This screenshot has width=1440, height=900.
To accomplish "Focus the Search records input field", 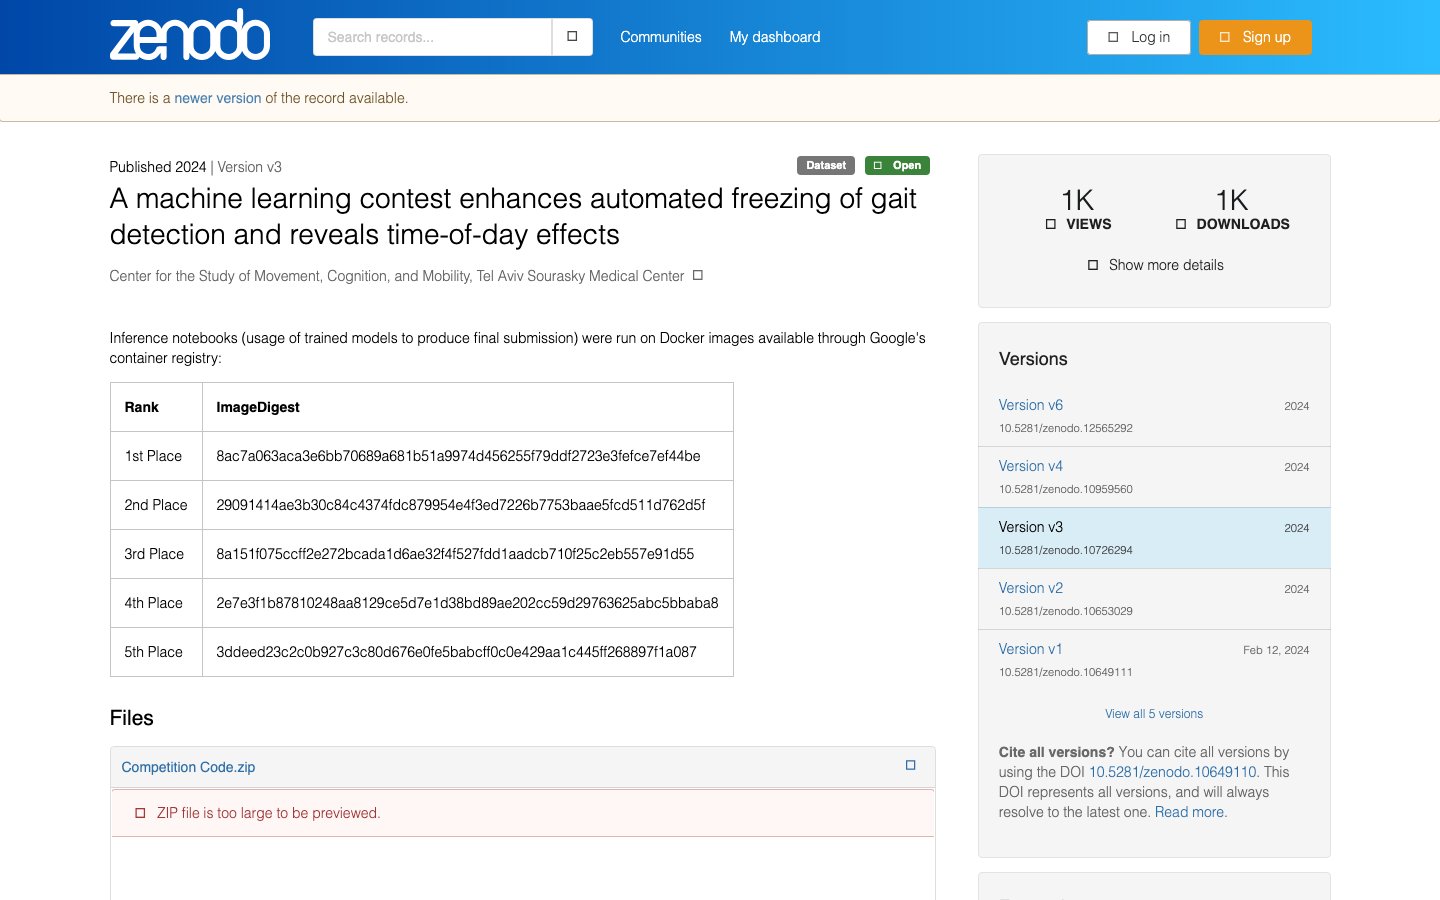I will pos(432,37).
